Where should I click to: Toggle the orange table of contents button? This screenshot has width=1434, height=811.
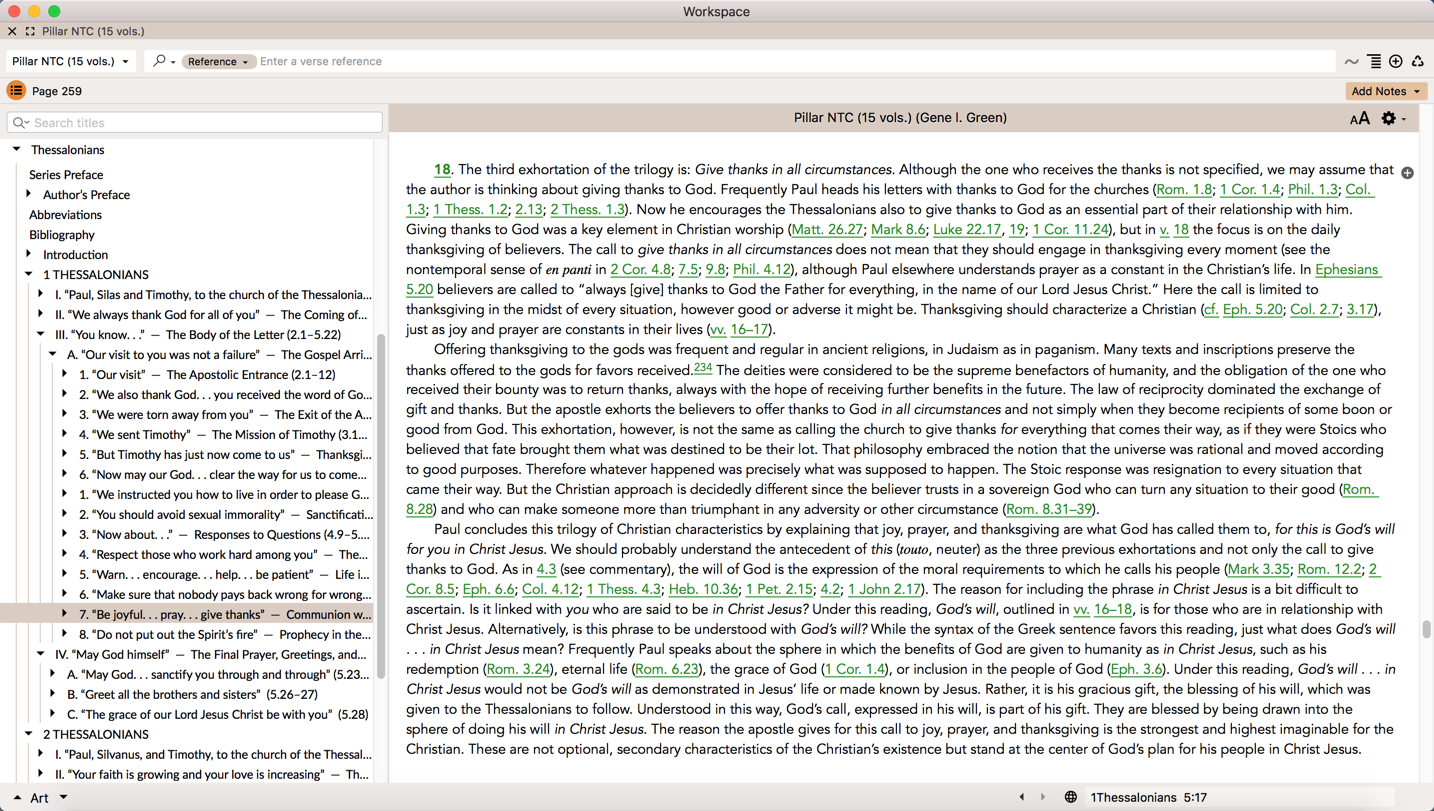[16, 91]
